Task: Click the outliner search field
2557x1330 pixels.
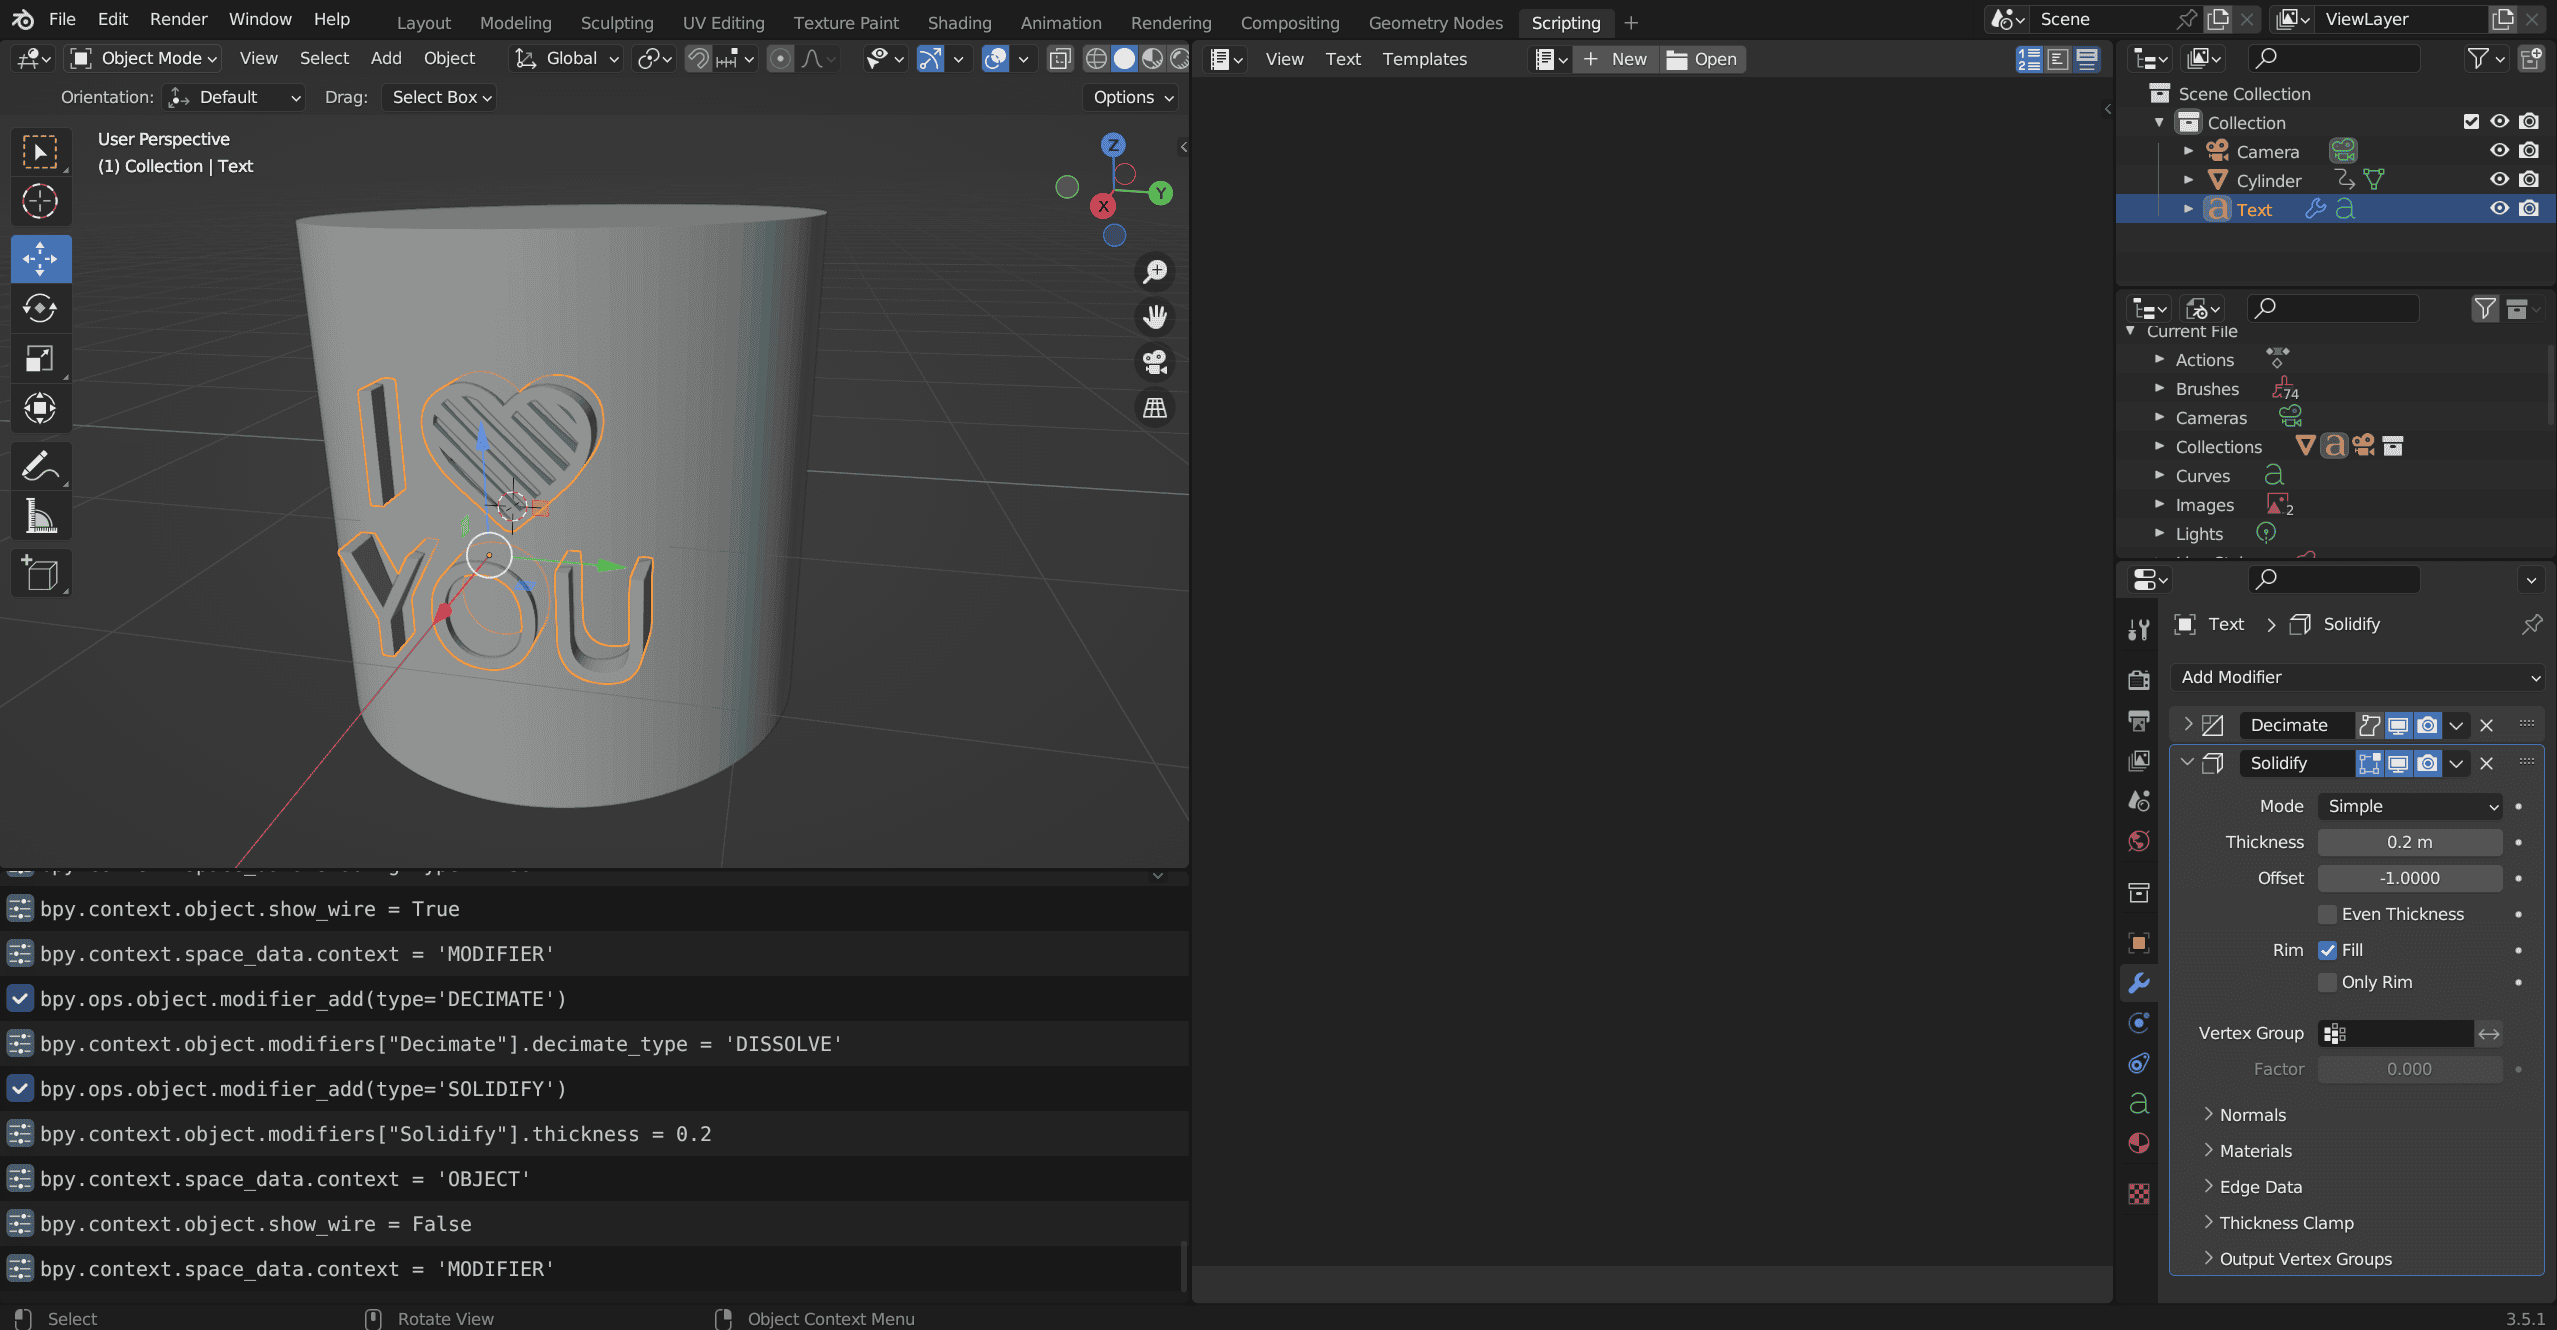Action: pyautogui.click(x=2333, y=59)
